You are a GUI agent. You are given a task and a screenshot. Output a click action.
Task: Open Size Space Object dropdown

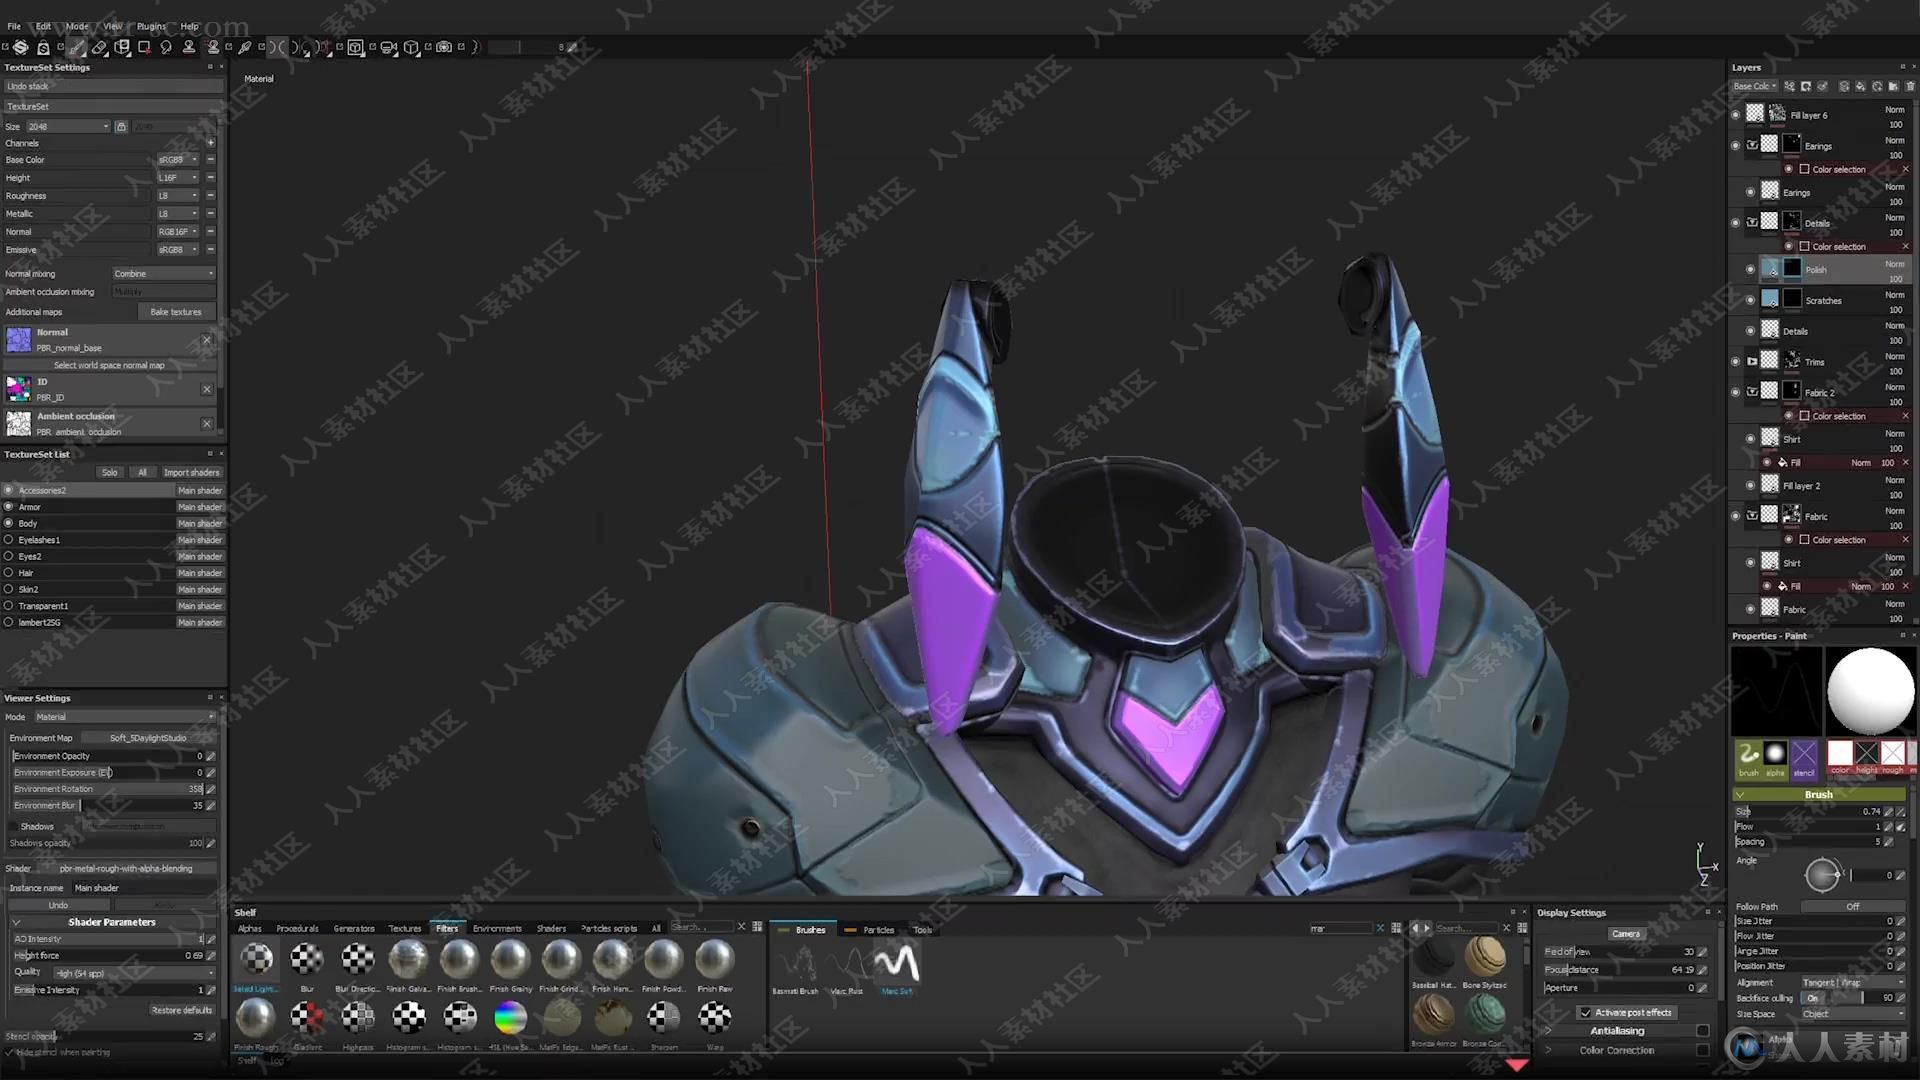coord(1852,1014)
